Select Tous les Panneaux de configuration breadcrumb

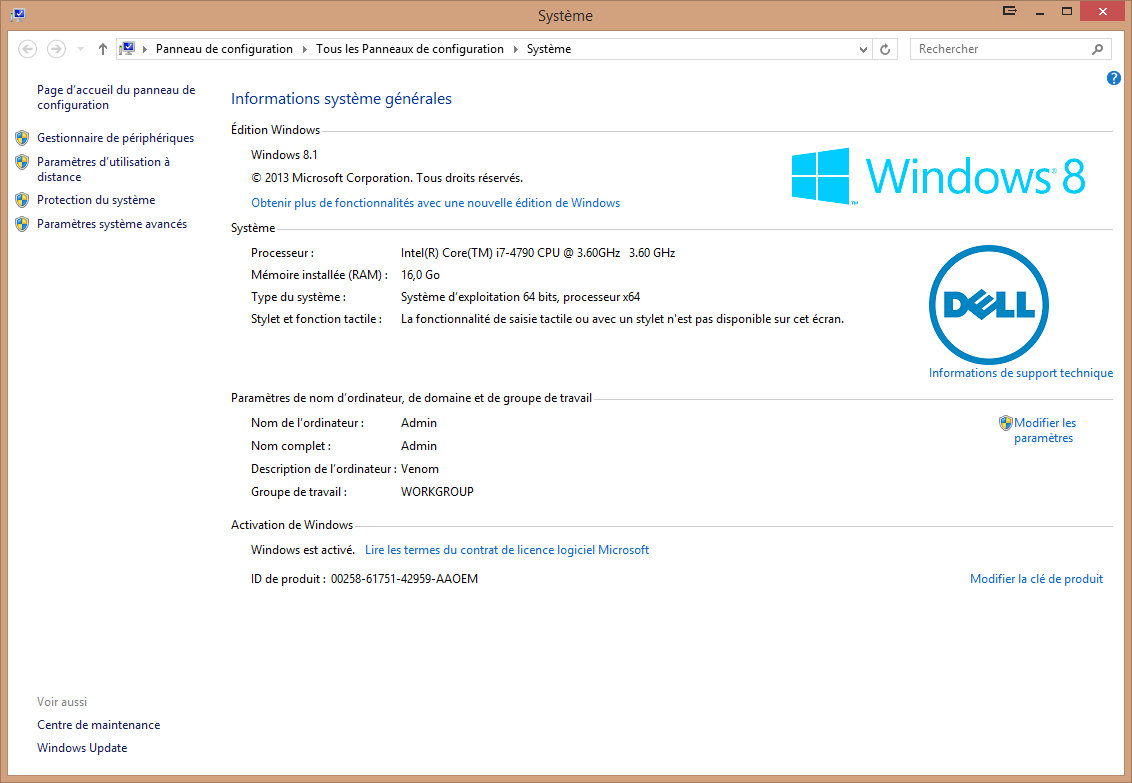click(x=410, y=49)
